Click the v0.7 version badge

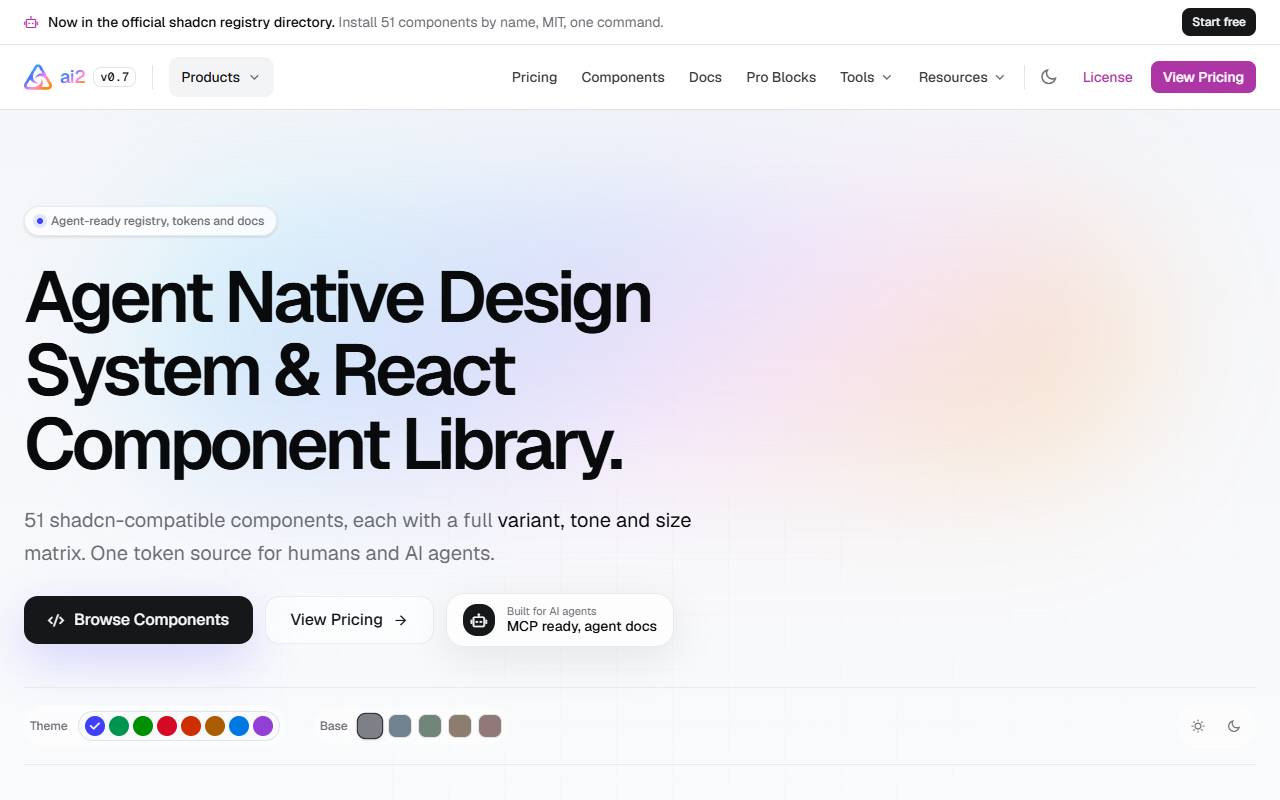(115, 77)
